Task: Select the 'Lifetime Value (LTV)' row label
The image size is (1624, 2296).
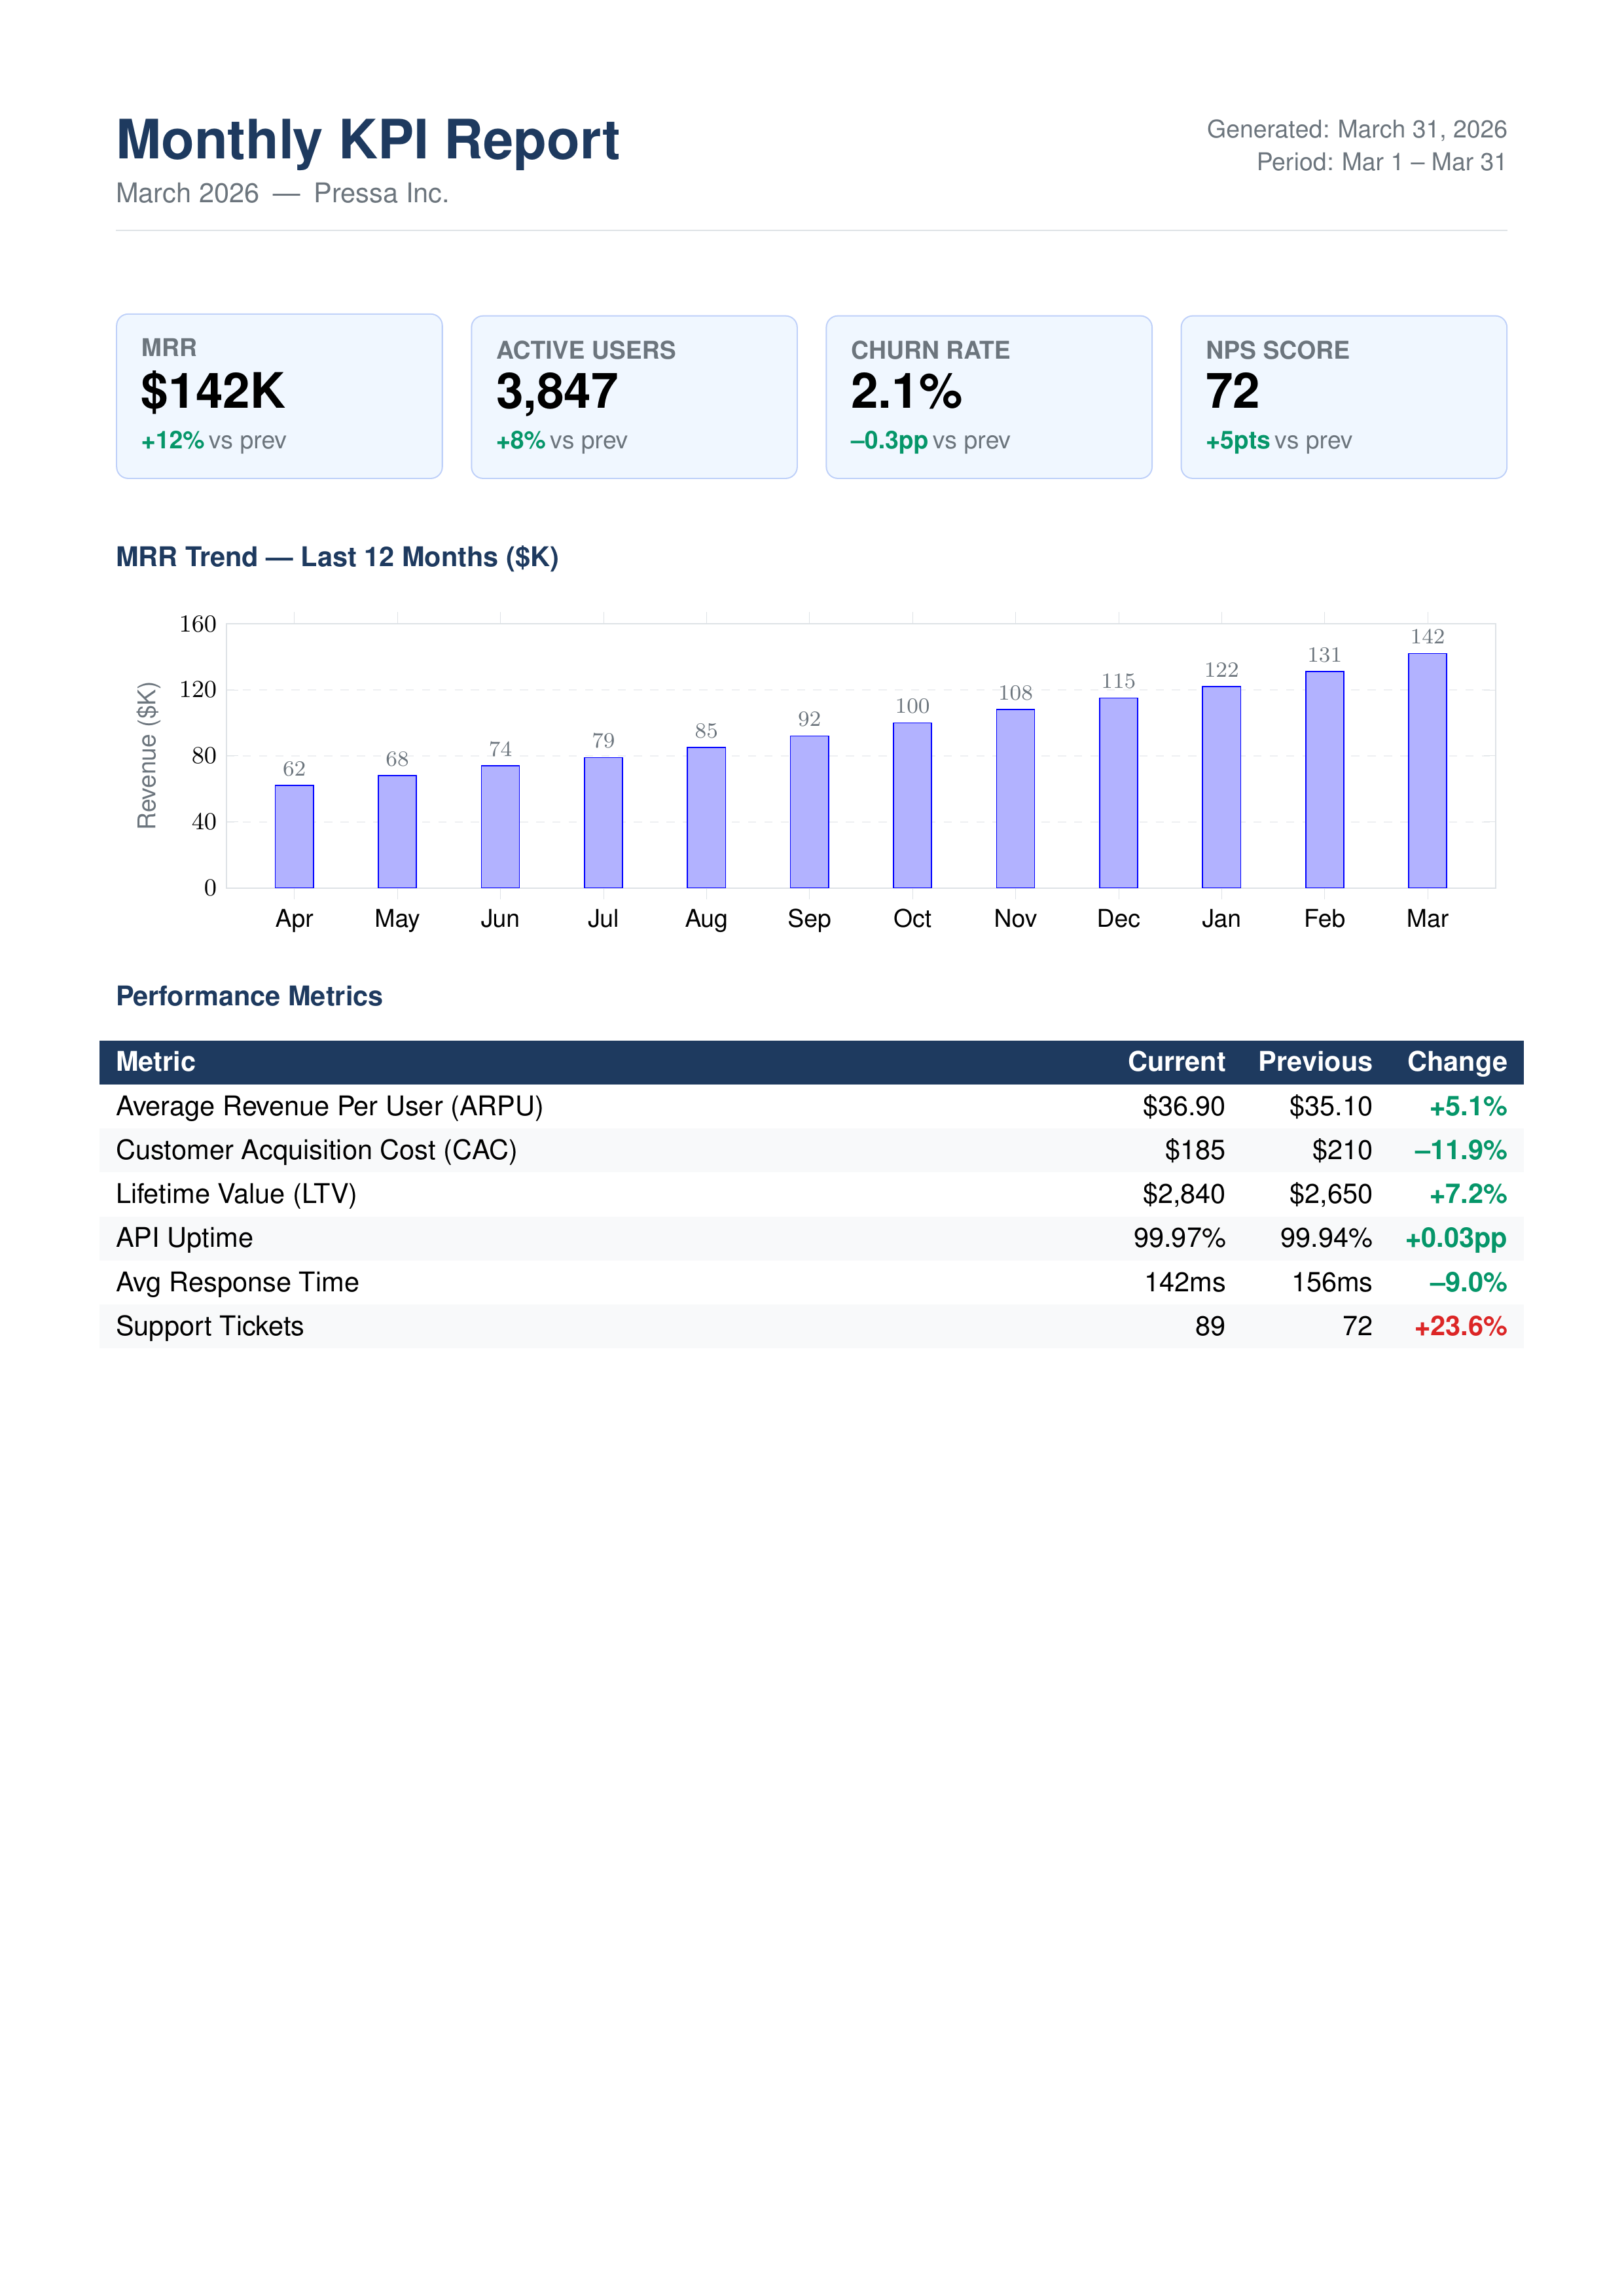Action: click(x=236, y=1195)
